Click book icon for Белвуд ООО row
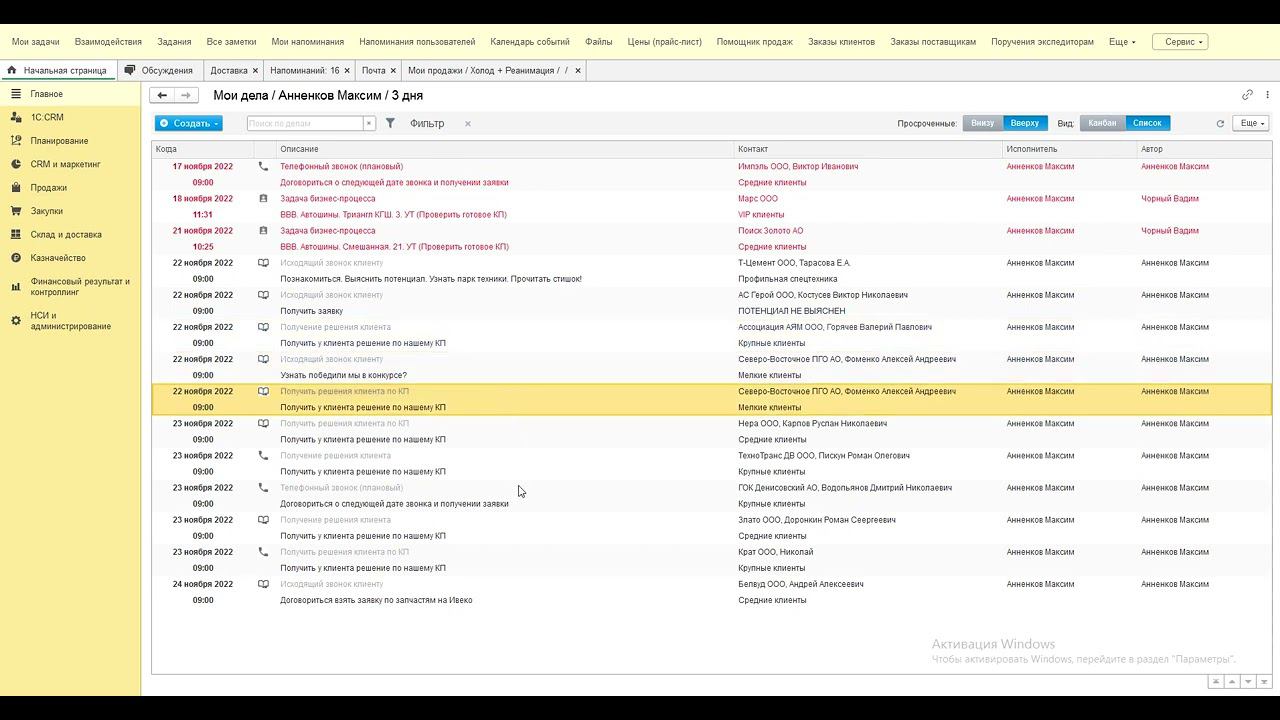1280x720 pixels. (263, 584)
